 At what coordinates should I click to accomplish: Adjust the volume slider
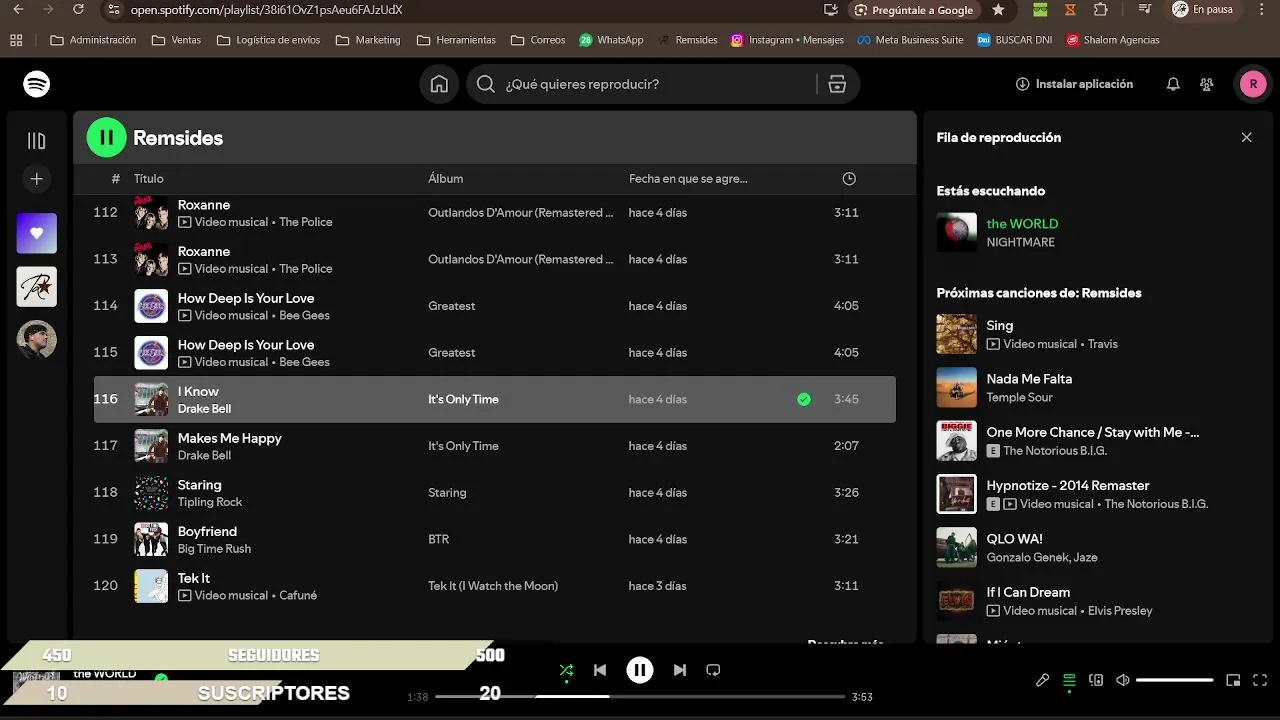point(1175,680)
